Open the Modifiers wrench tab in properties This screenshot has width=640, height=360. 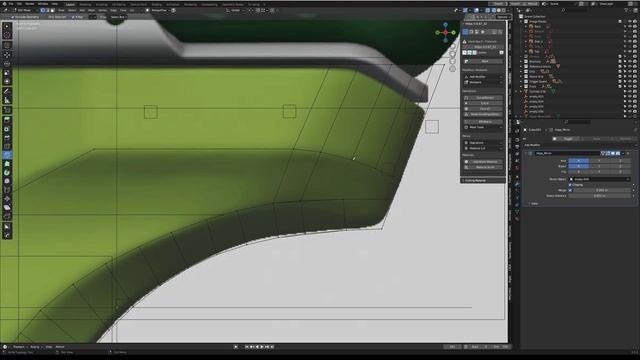(517, 184)
